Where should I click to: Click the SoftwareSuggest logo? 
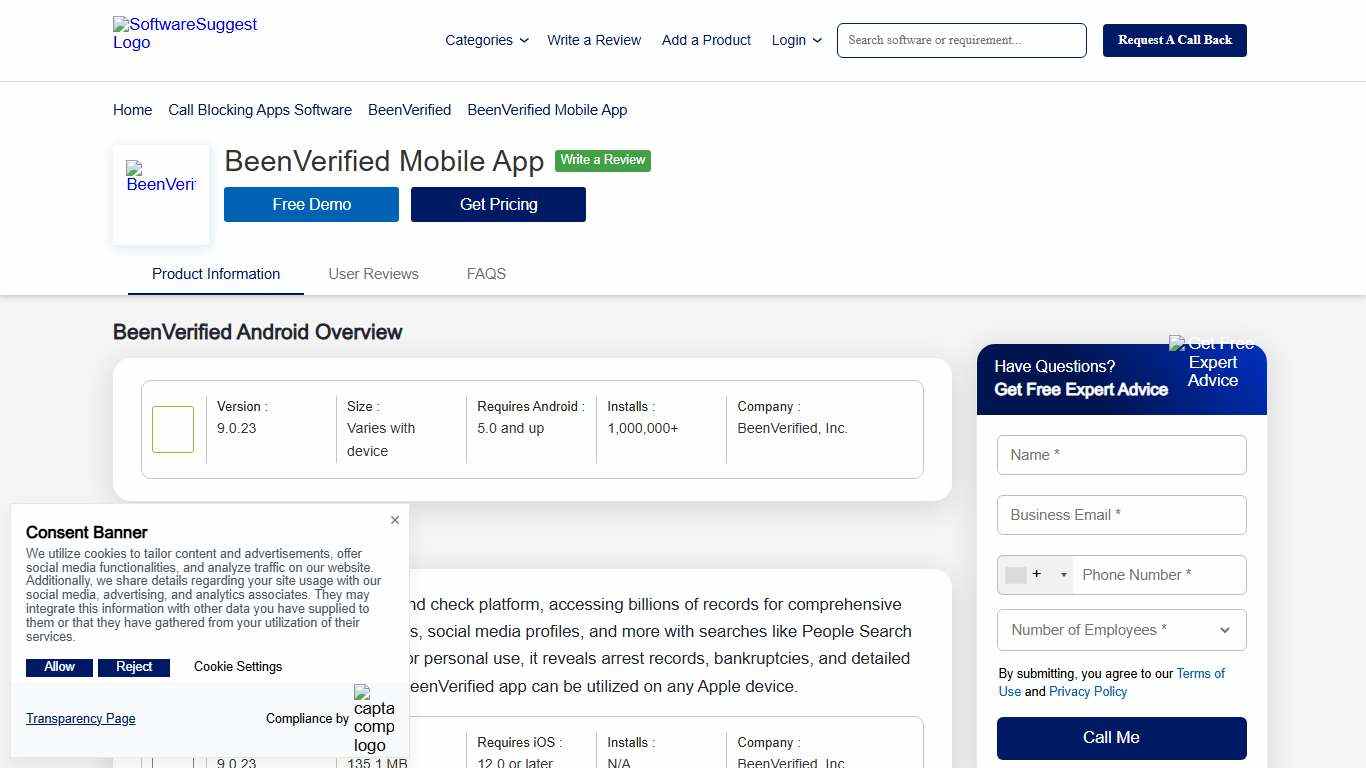tap(184, 34)
